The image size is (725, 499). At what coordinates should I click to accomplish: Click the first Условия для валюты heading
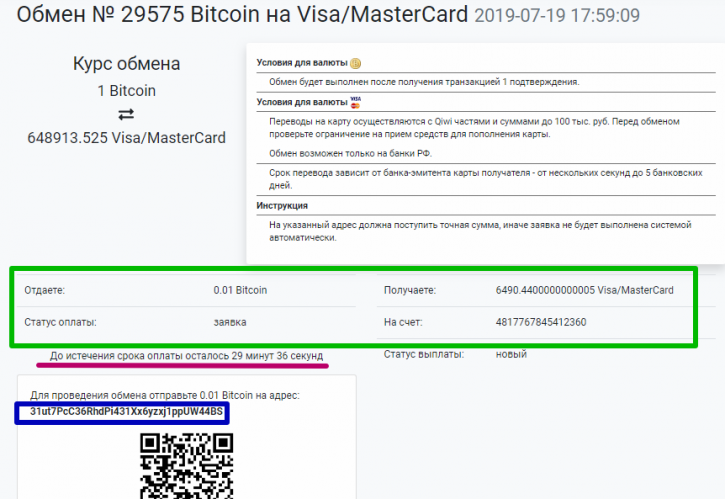tap(302, 63)
